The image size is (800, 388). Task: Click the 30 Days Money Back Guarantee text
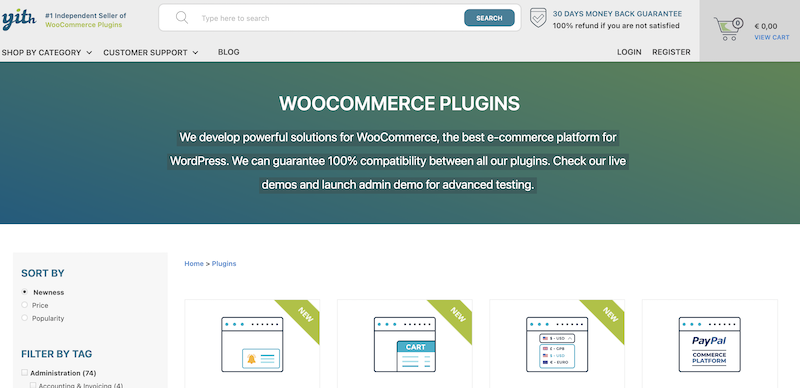tap(617, 14)
